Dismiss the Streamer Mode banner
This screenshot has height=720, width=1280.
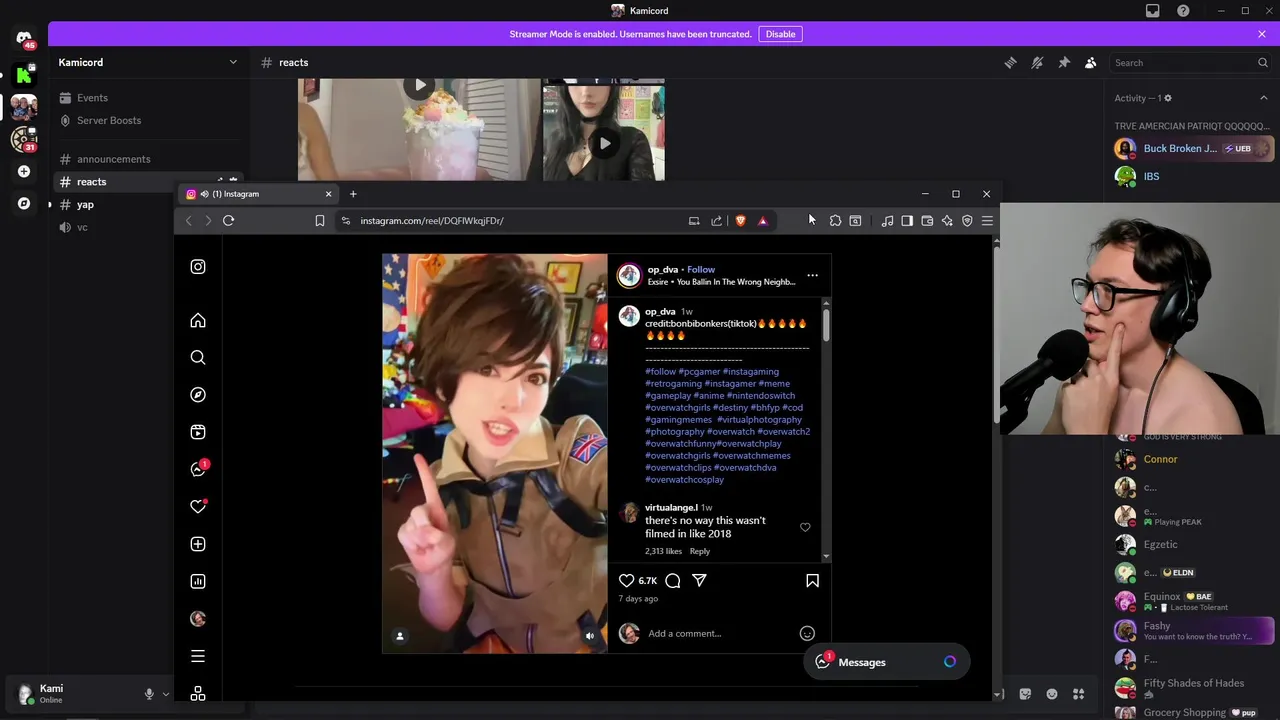1262,34
